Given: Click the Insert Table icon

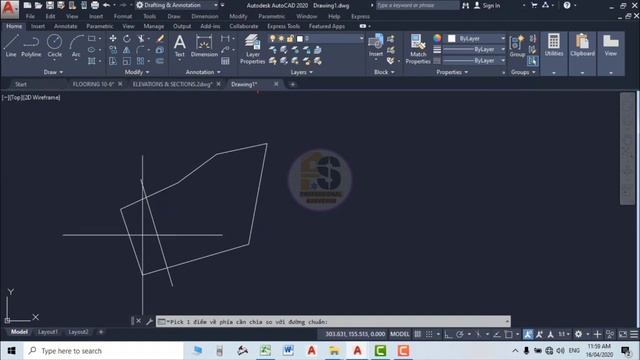Looking at the screenshot, I should (x=225, y=61).
